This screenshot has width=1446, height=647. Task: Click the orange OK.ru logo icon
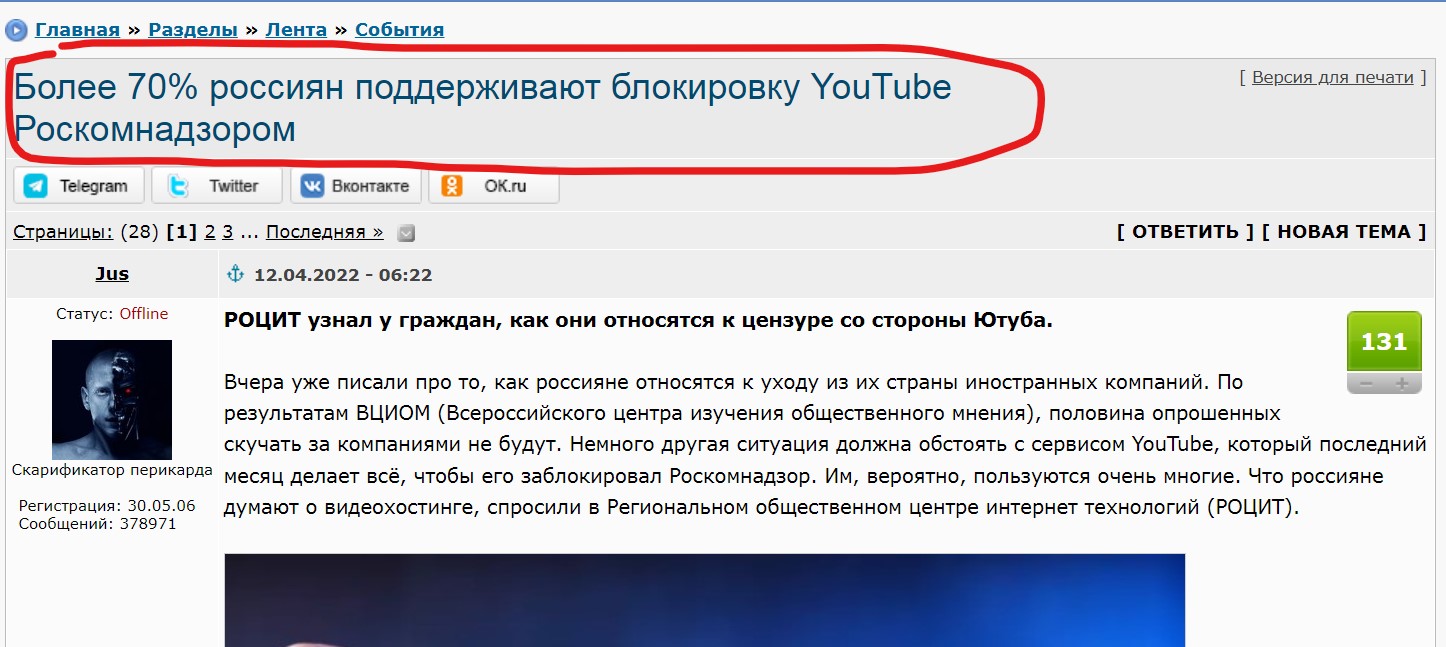452,186
